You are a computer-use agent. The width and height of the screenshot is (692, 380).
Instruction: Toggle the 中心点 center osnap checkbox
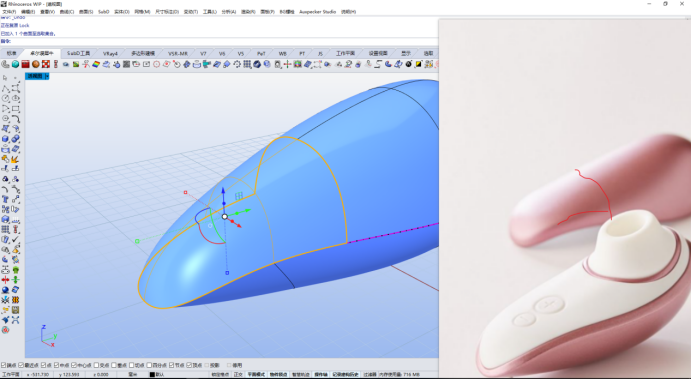(74, 365)
